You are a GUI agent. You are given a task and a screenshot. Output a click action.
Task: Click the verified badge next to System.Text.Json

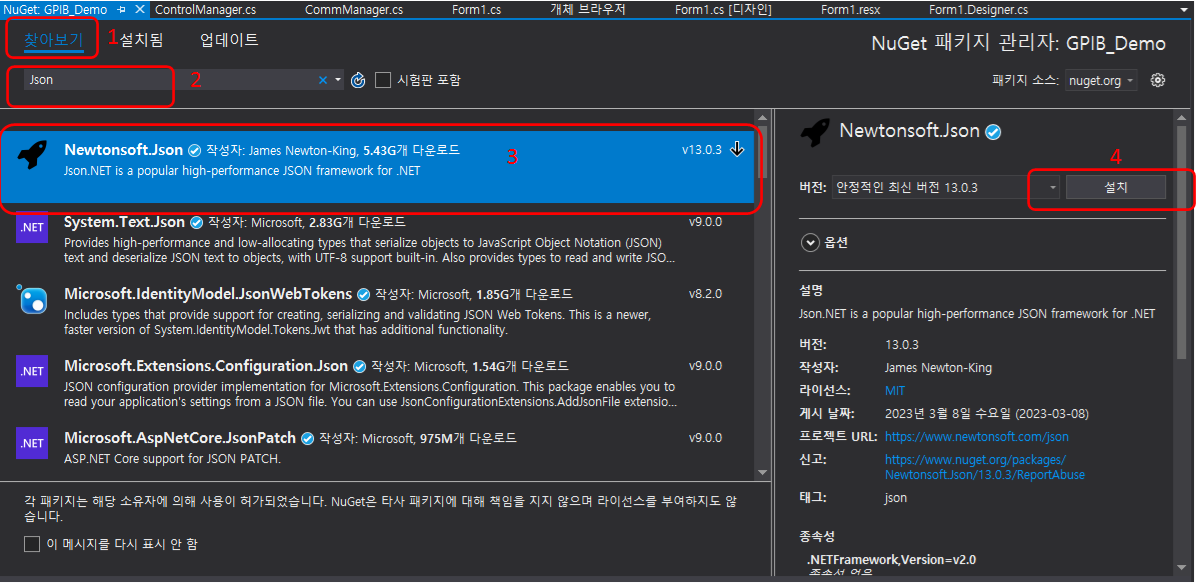pyautogui.click(x=196, y=223)
